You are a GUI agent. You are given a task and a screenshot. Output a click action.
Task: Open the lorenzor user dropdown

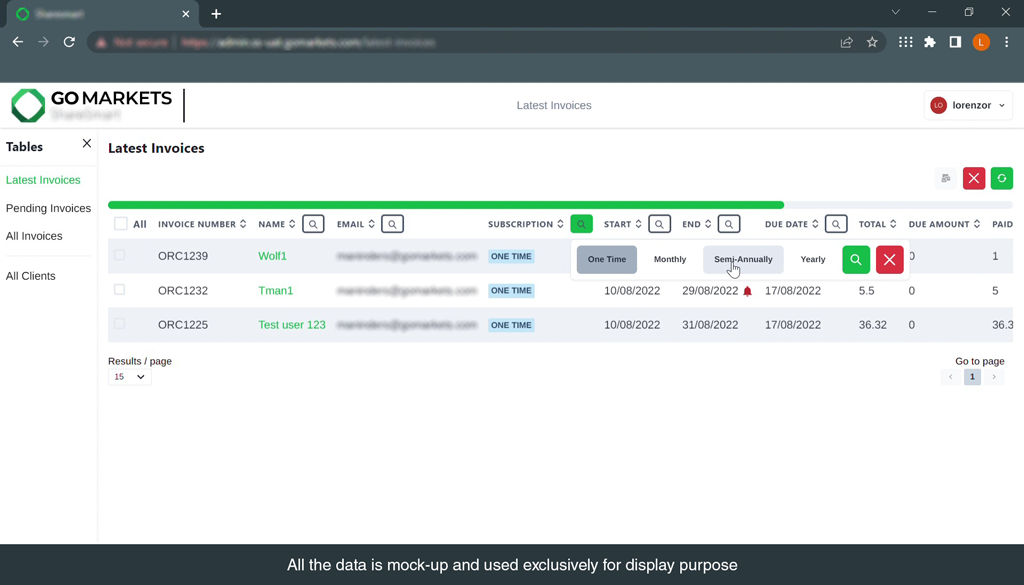[968, 105]
